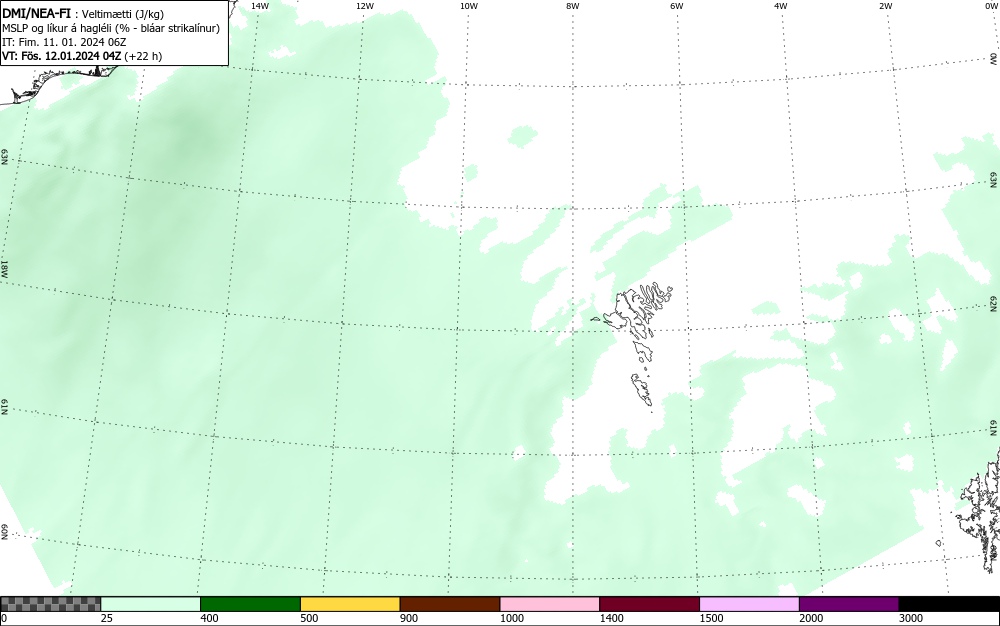Screen dimensions: 1000x626
Task: Click the legend value '1400'
Action: [612, 618]
